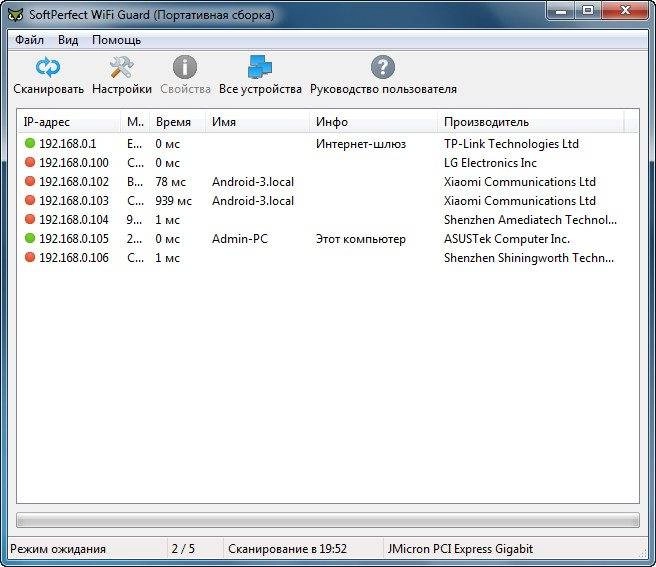Click red status dot for 192.168.0.103
Image resolution: width=656 pixels, height=567 pixels.
[30, 200]
